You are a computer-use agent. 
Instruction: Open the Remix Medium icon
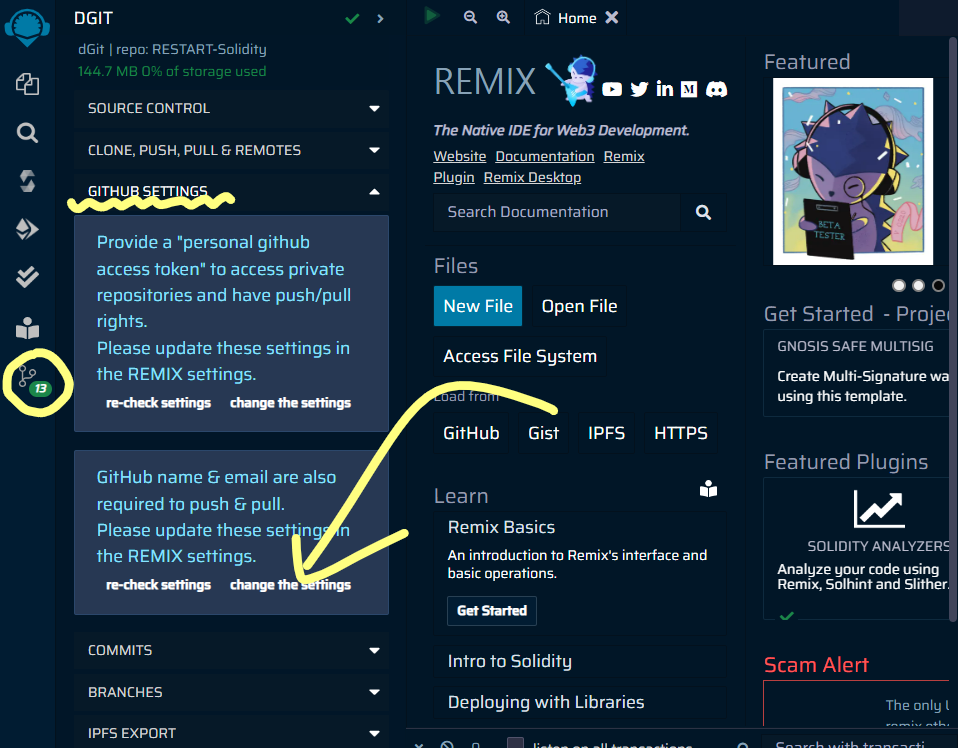(x=689, y=89)
